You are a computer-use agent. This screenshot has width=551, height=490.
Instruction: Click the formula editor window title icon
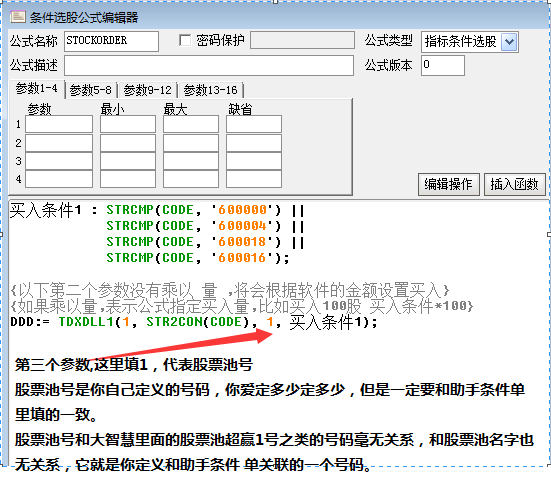[18, 17]
